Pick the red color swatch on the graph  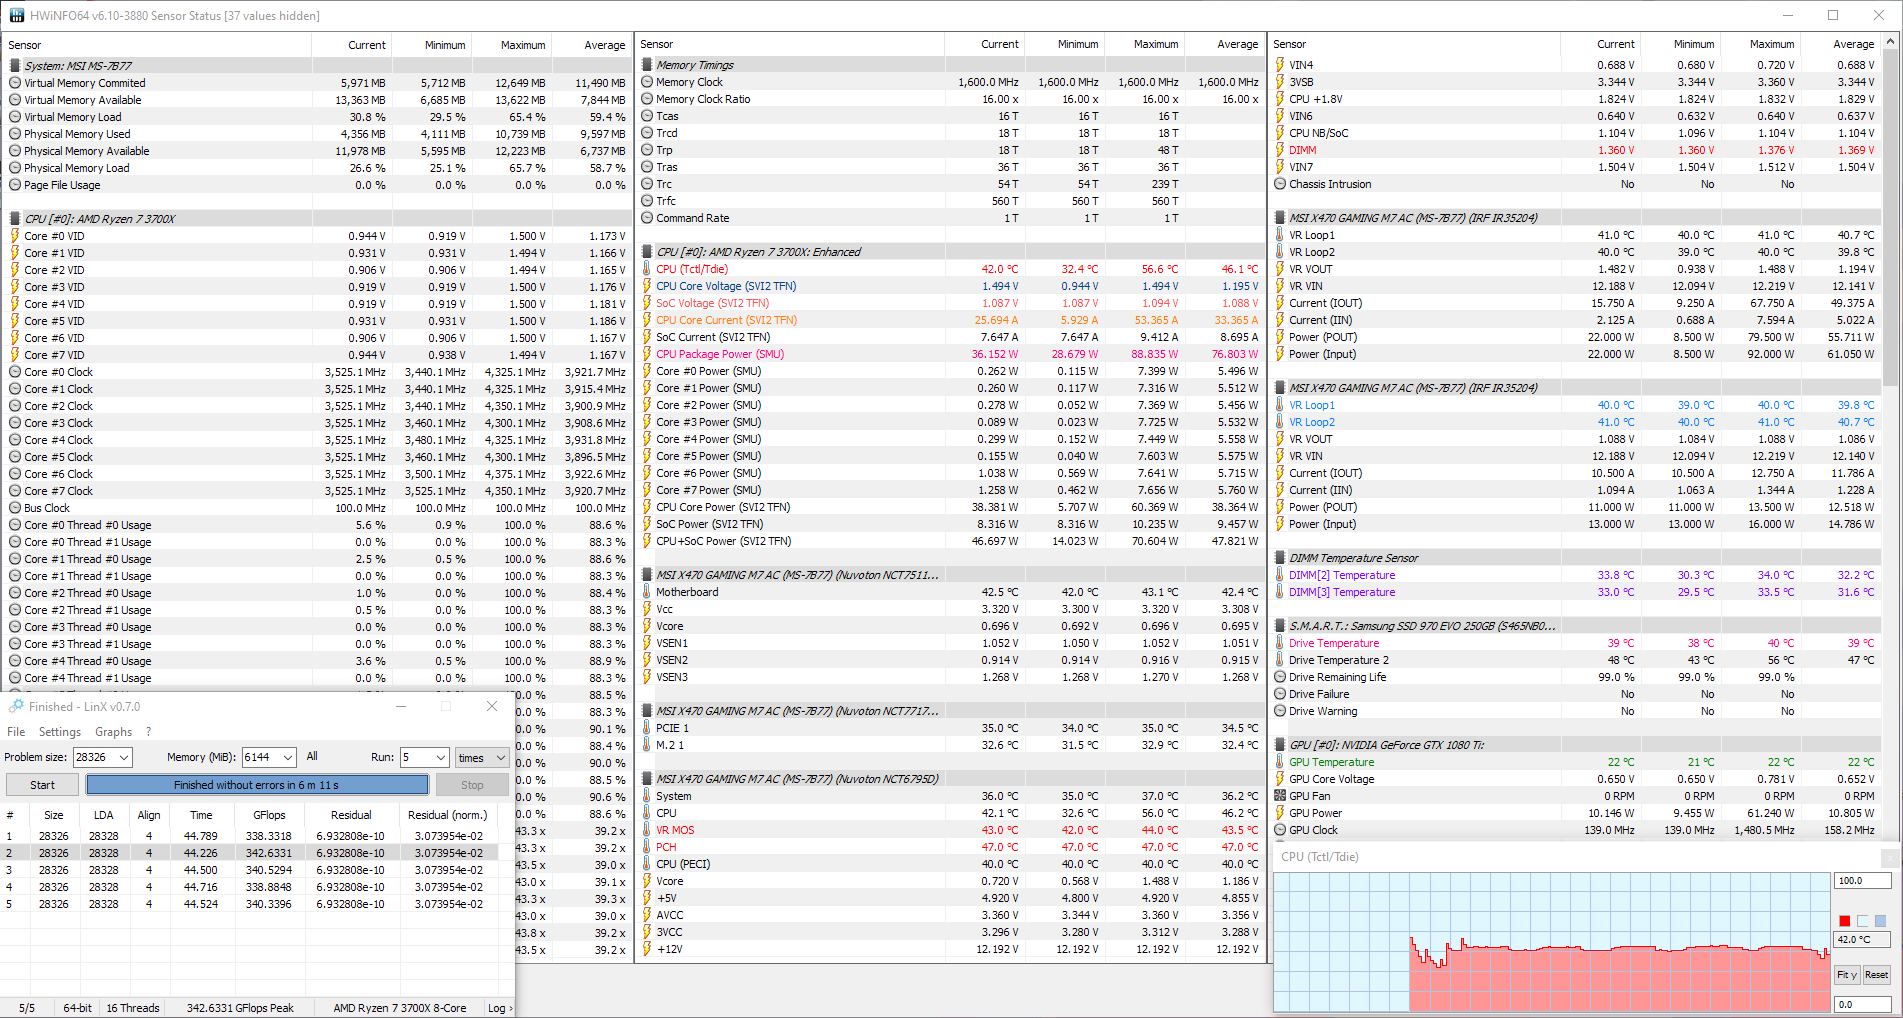click(1845, 920)
